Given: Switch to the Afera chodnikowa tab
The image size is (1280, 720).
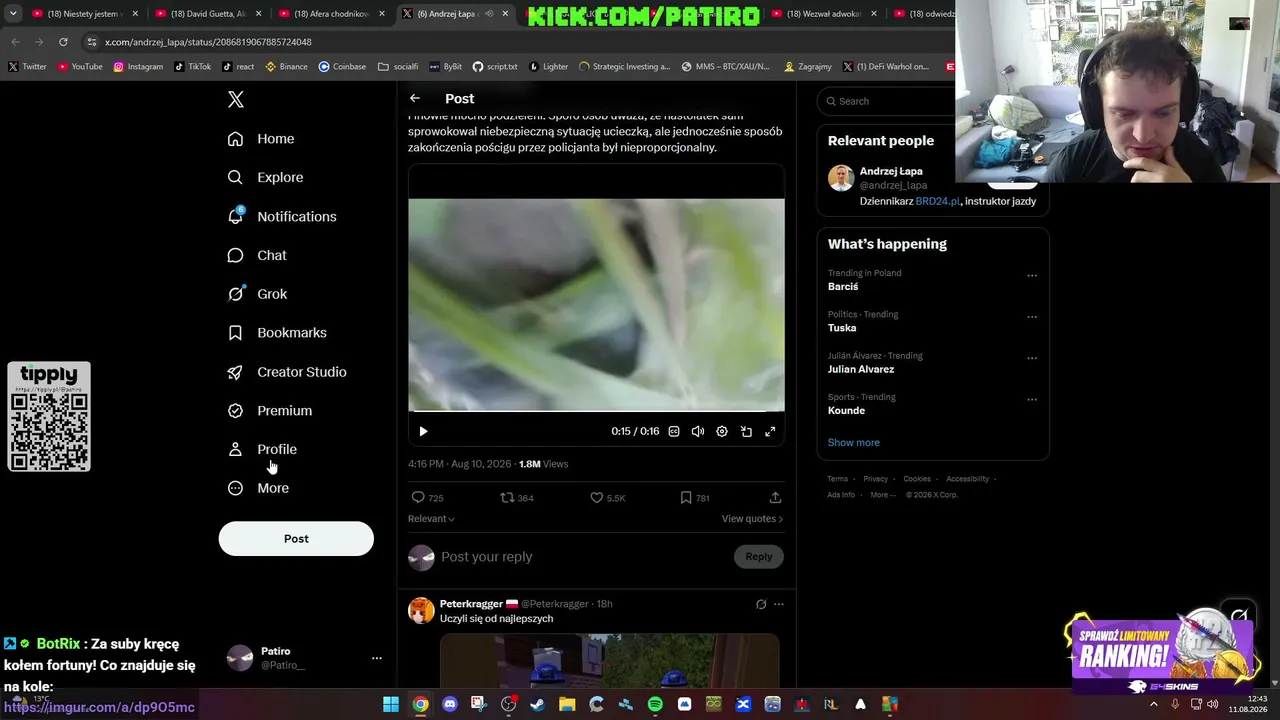Looking at the screenshot, I should (330, 14).
